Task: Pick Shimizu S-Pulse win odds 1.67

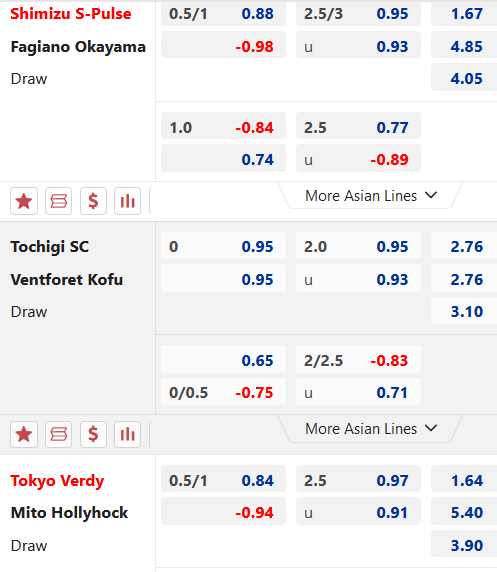Action: [x=464, y=14]
